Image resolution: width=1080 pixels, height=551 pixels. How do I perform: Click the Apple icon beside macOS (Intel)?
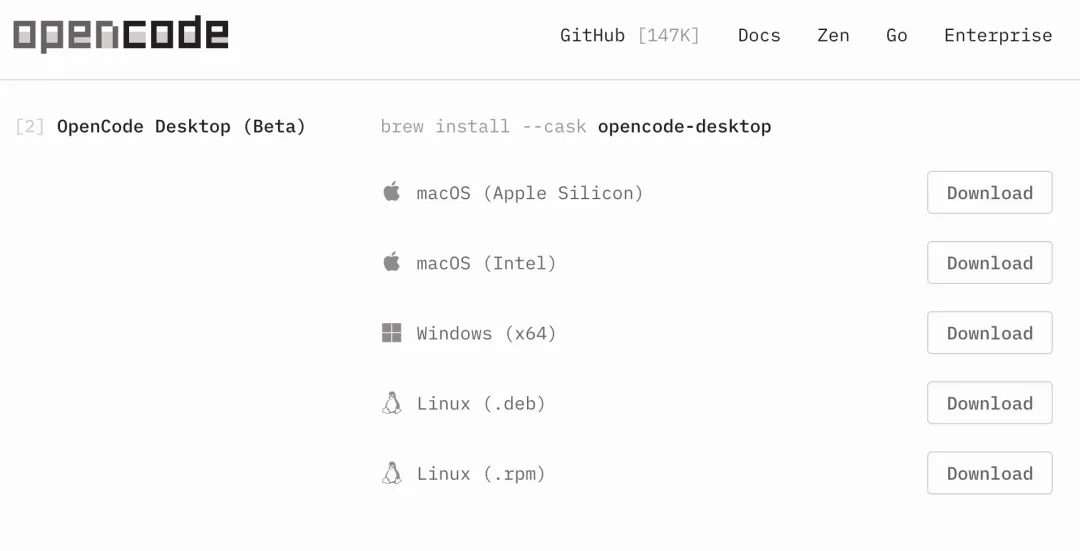392,262
